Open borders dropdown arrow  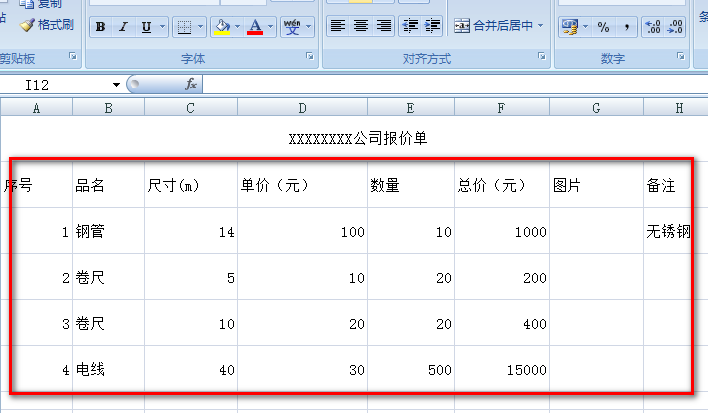pos(201,27)
